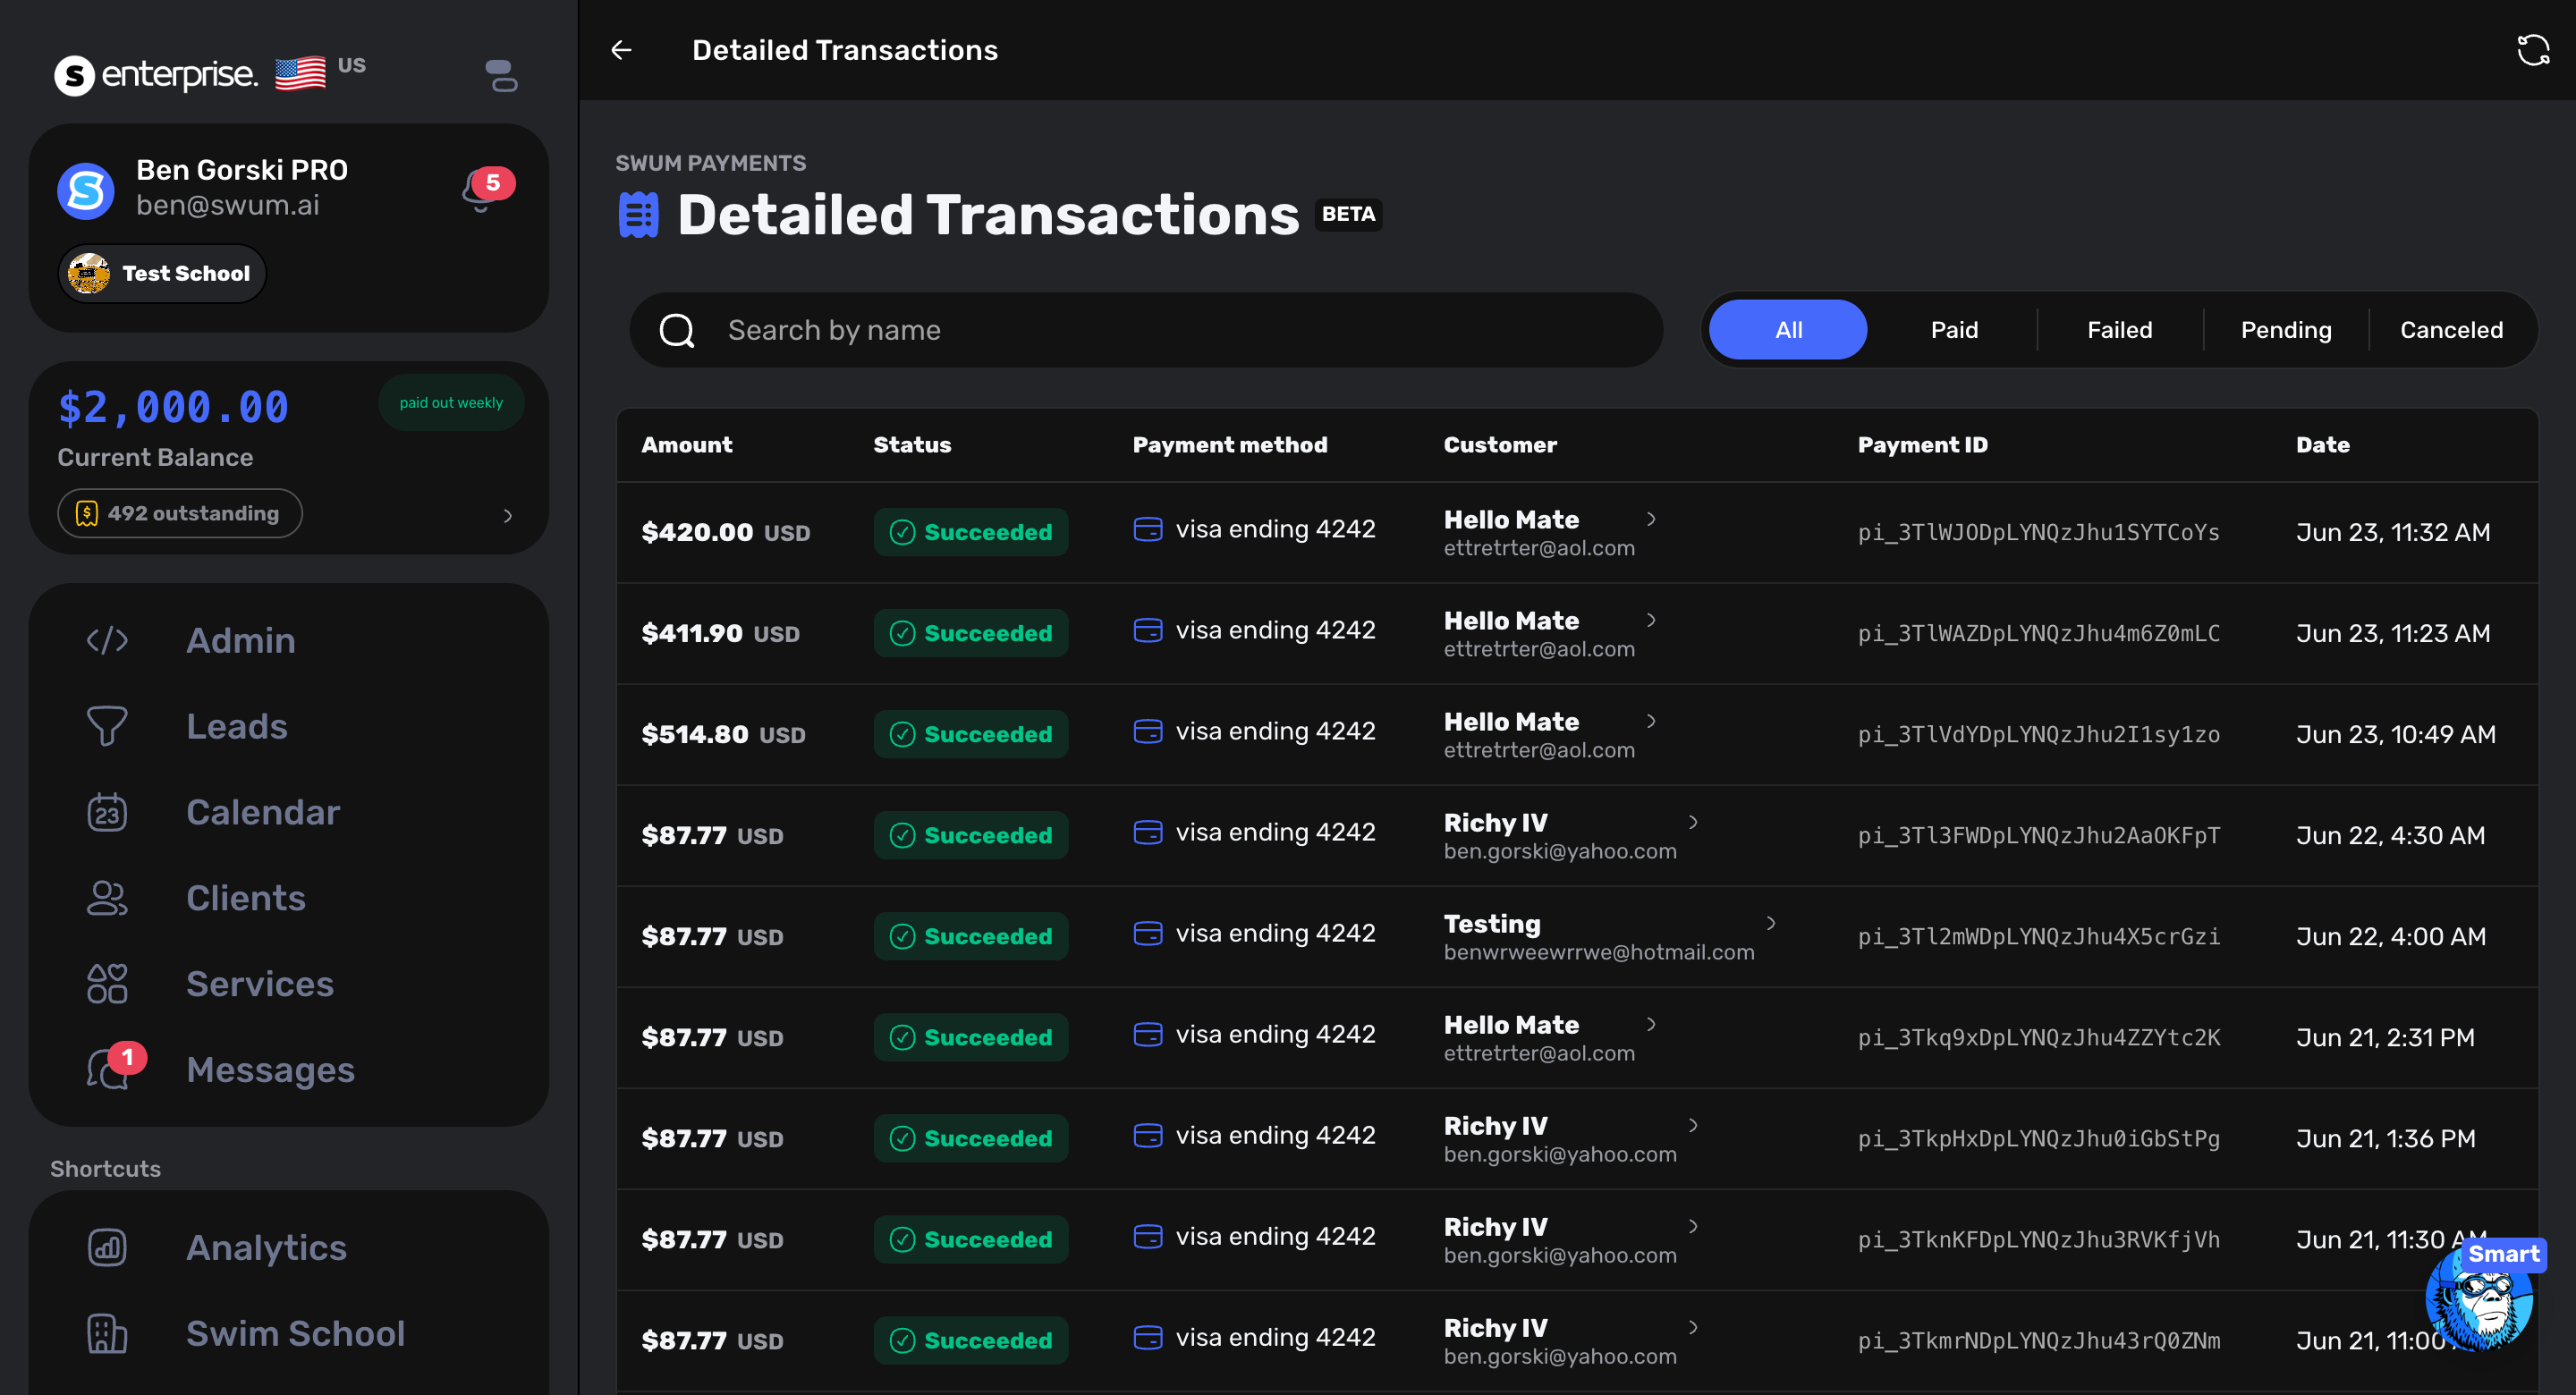Click payment ID pi_3TlWAZDpLYNQzJhu4m6Z0mLC
2576x1395 pixels.
[2038, 633]
